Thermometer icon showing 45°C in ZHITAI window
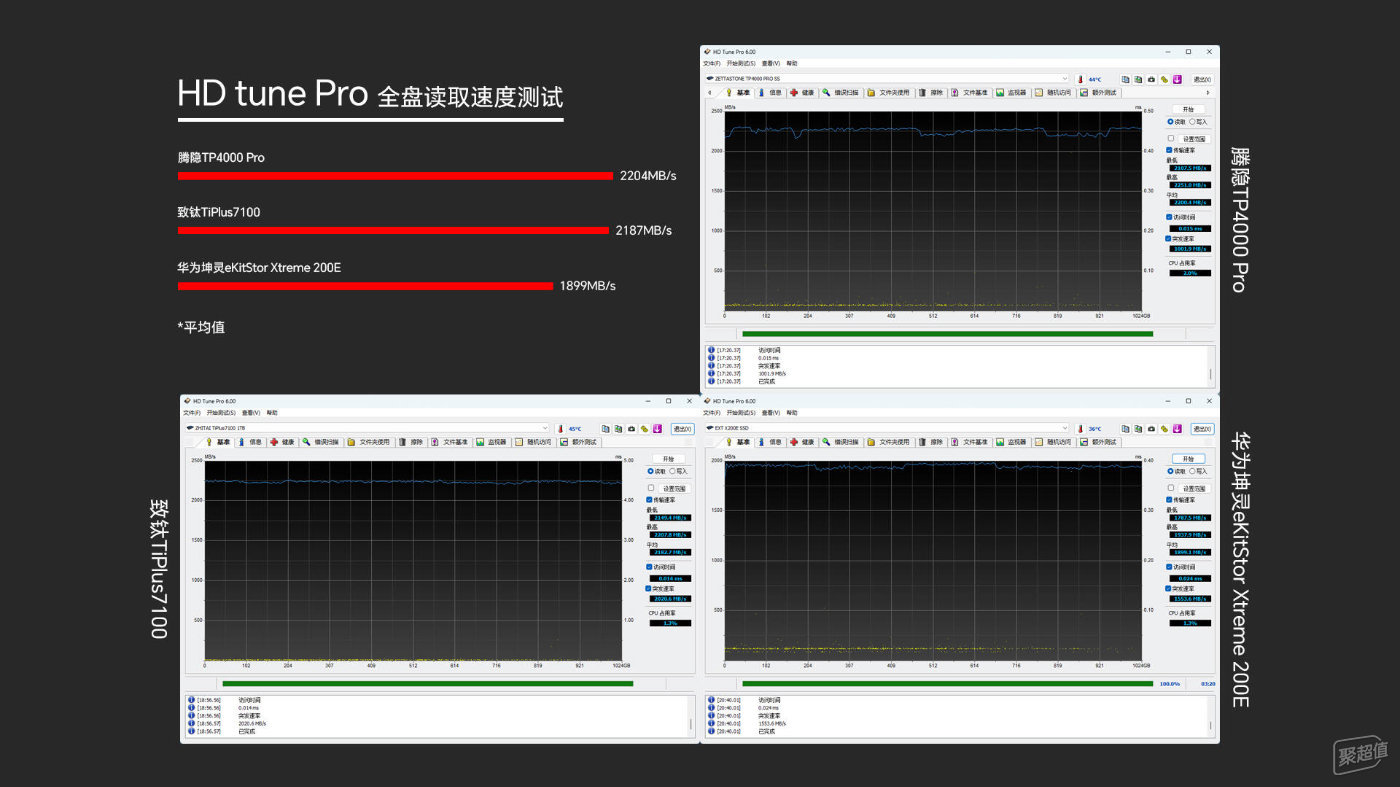The width and height of the screenshot is (1400, 787). [x=560, y=429]
